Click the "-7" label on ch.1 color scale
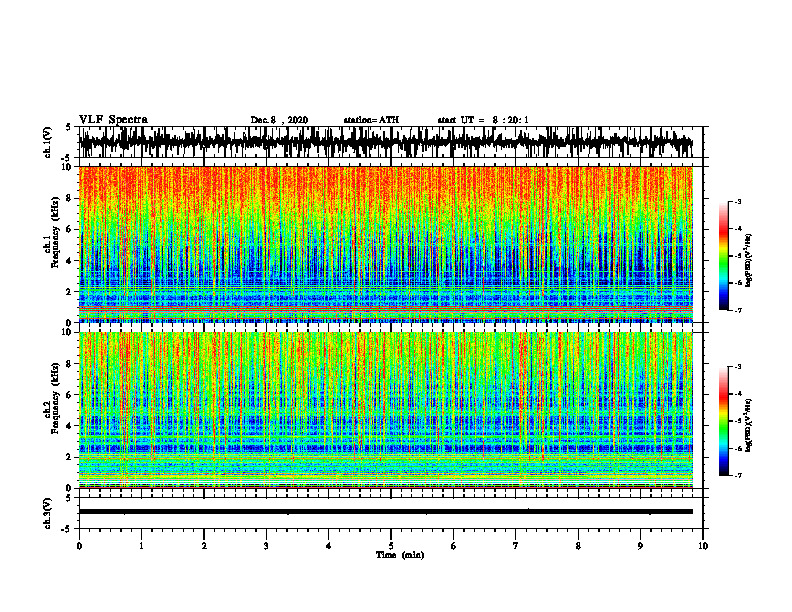The height and width of the screenshot is (612, 792). (737, 310)
